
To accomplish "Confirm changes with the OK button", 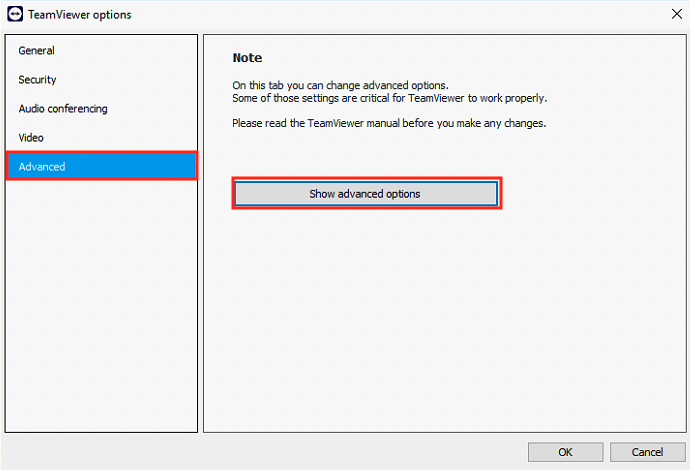I will [x=565, y=452].
